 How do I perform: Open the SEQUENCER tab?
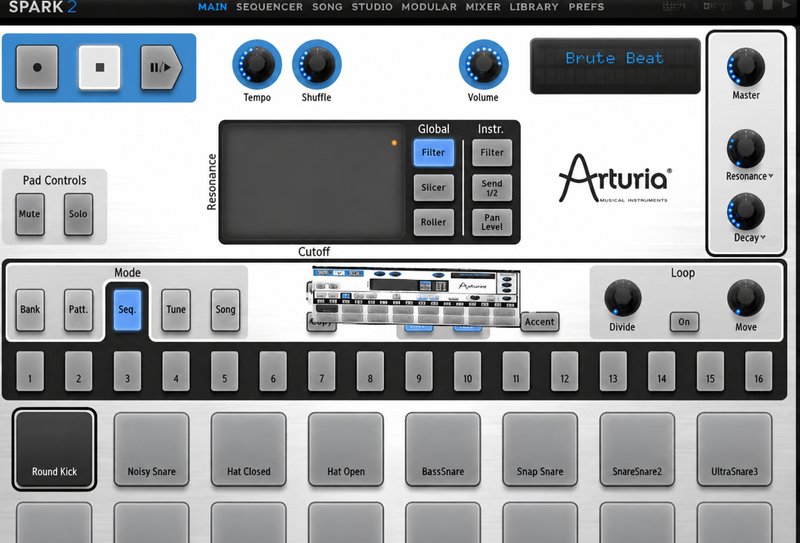point(269,7)
